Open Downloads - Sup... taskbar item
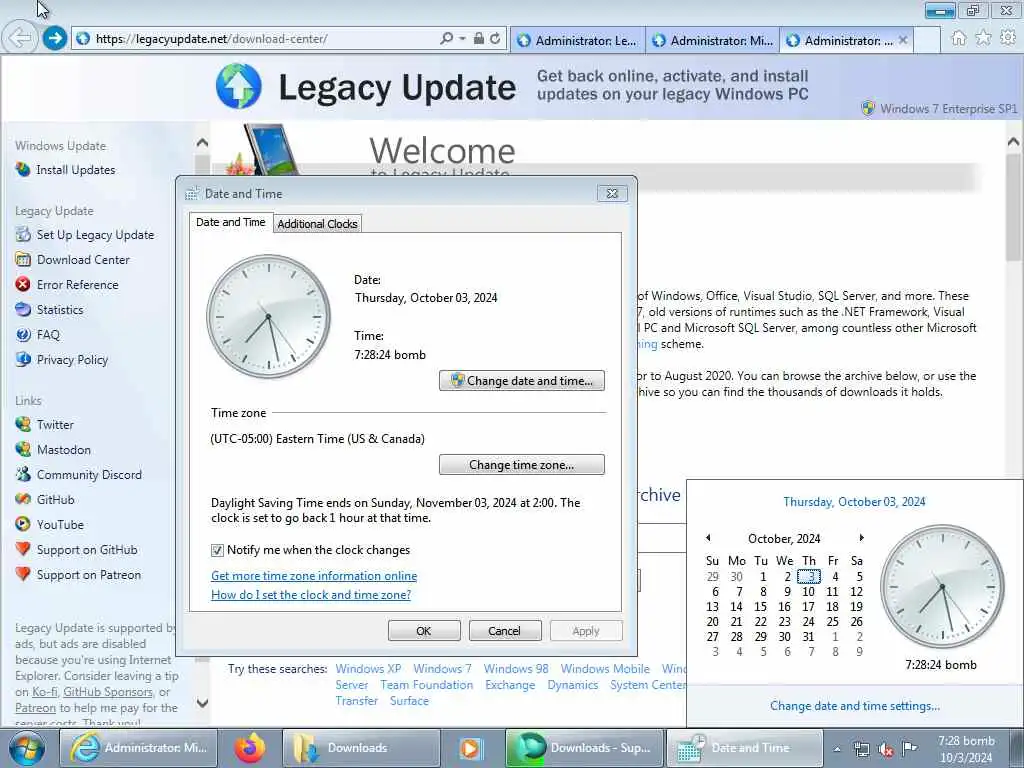The height and width of the screenshot is (768, 1024). pos(584,748)
